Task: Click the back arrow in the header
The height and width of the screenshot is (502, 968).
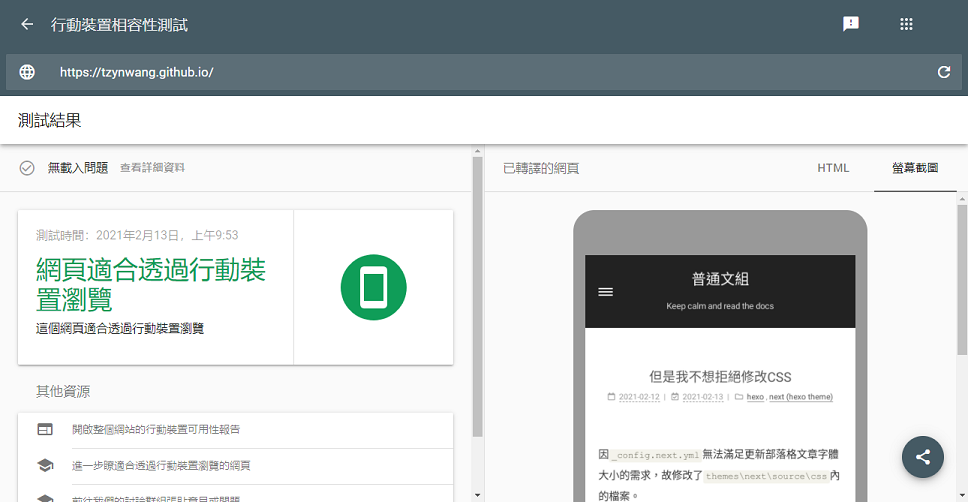Action: (x=27, y=24)
